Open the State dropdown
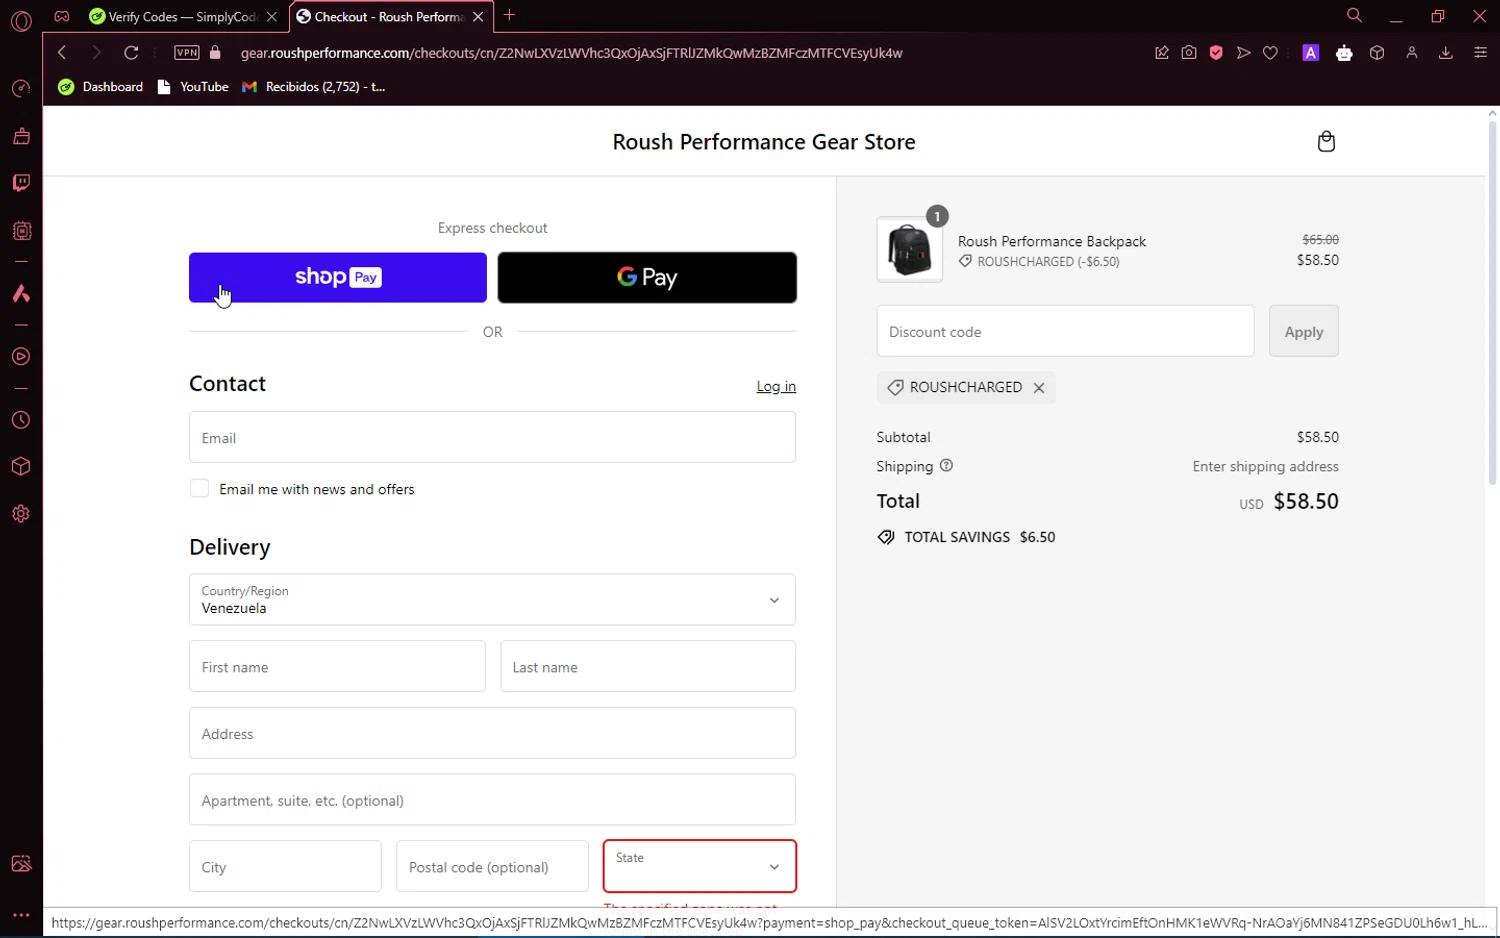The image size is (1500, 938). point(699,866)
